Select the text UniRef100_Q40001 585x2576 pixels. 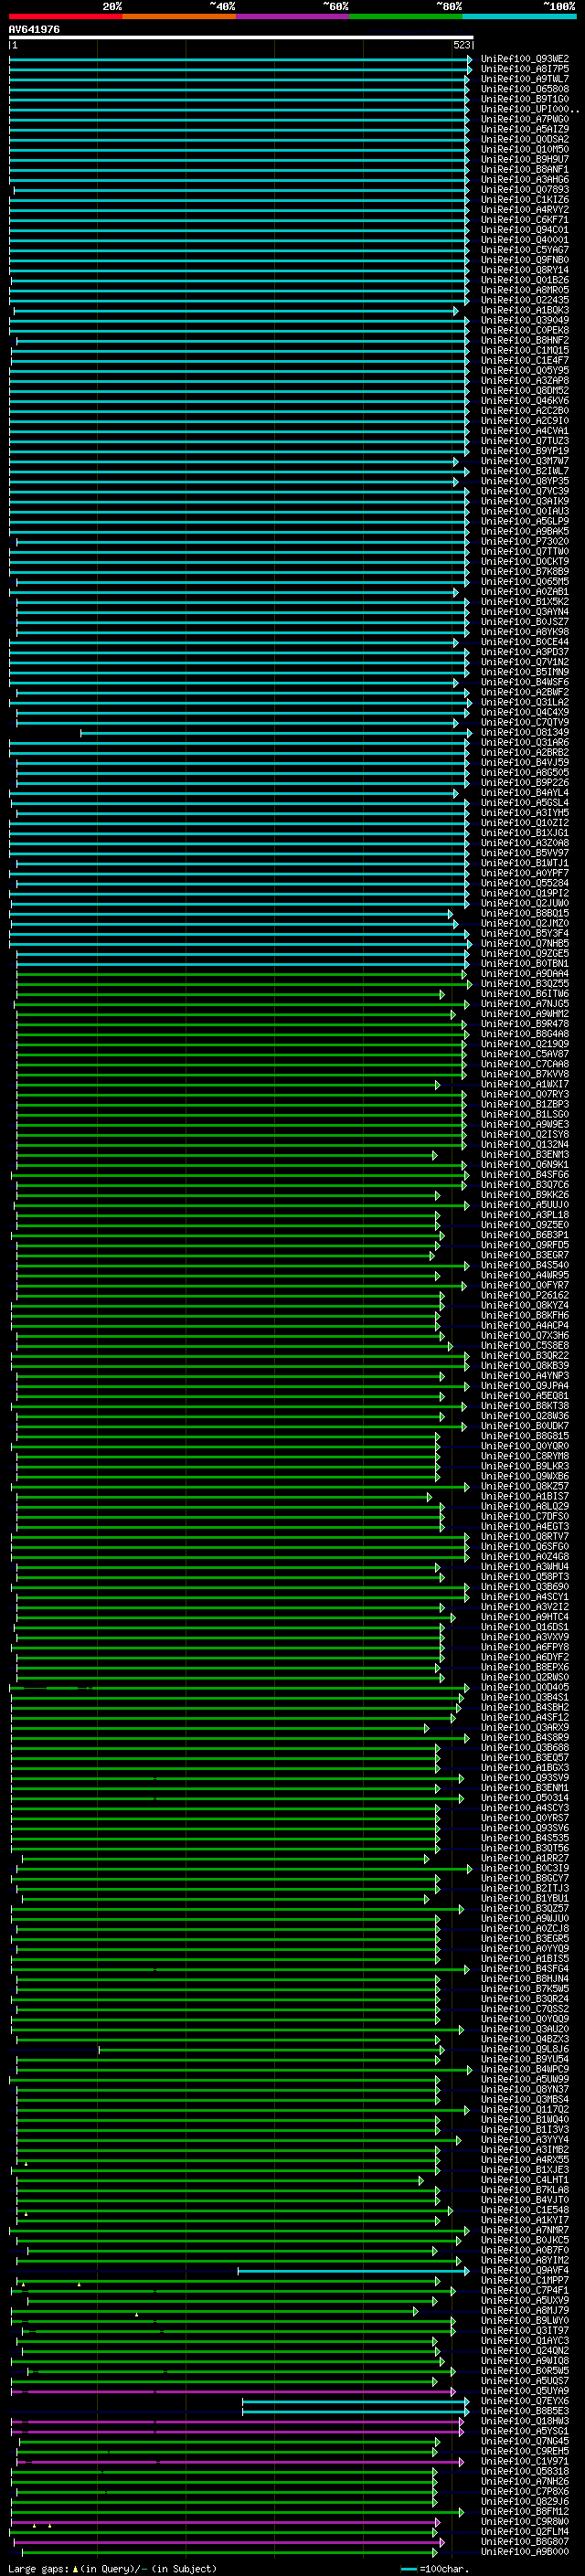(x=525, y=240)
